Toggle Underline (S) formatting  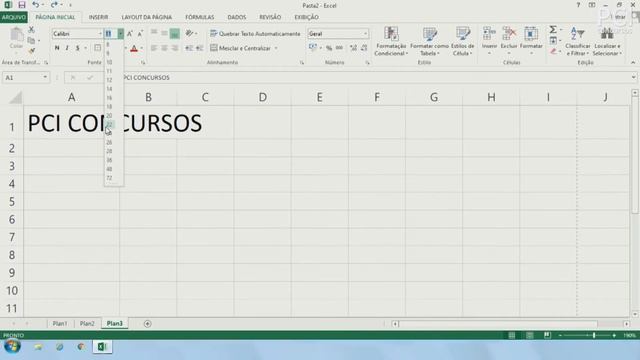77,48
